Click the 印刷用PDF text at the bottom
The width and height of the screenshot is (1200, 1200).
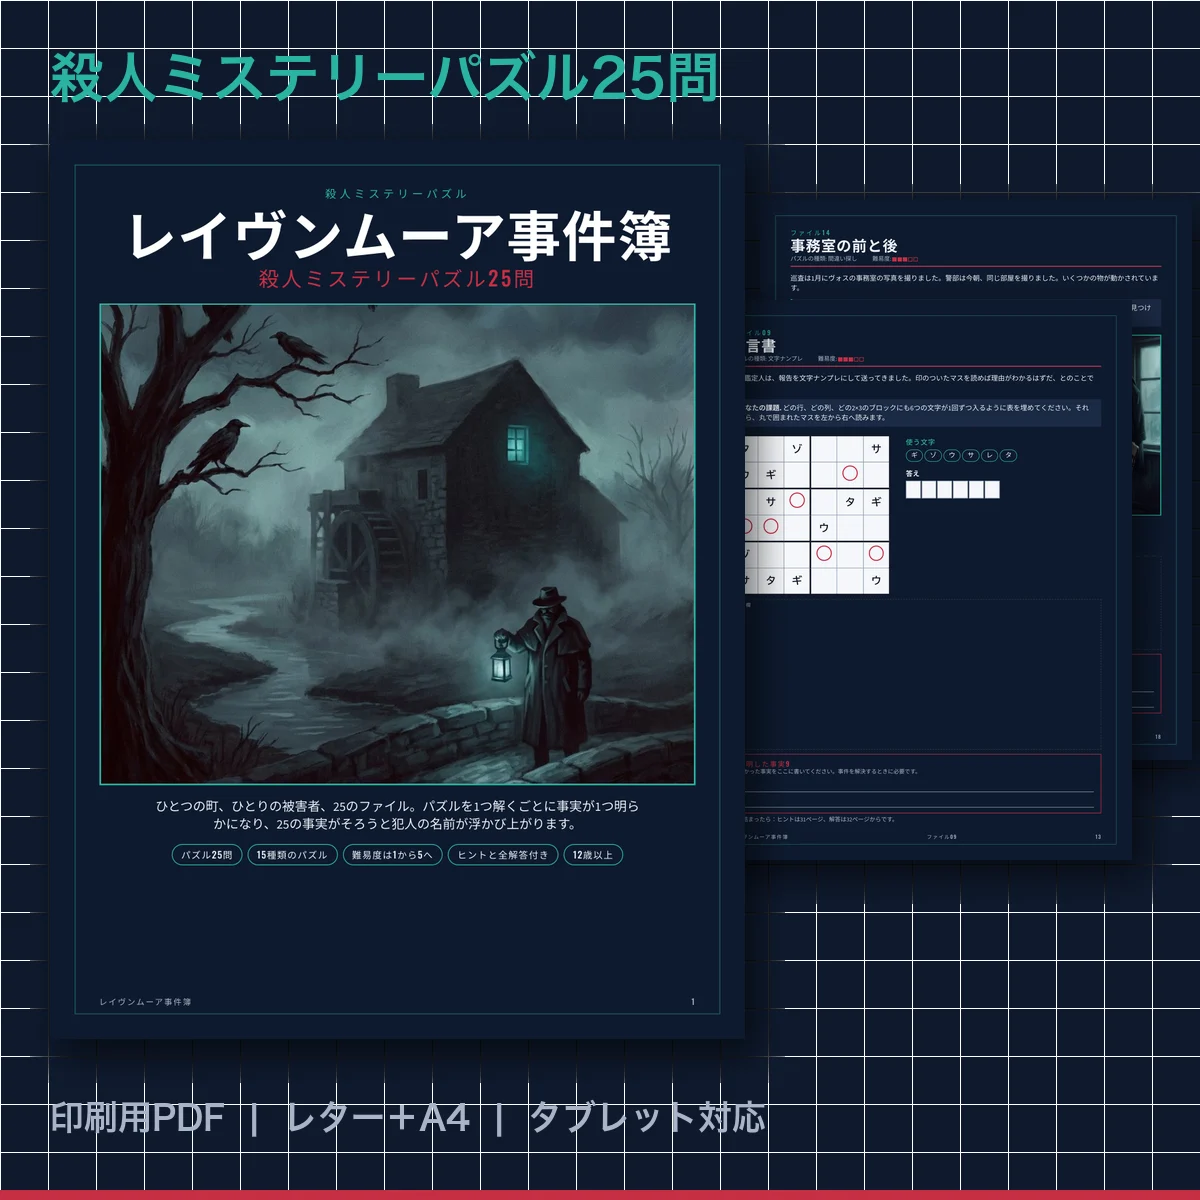point(138,1118)
